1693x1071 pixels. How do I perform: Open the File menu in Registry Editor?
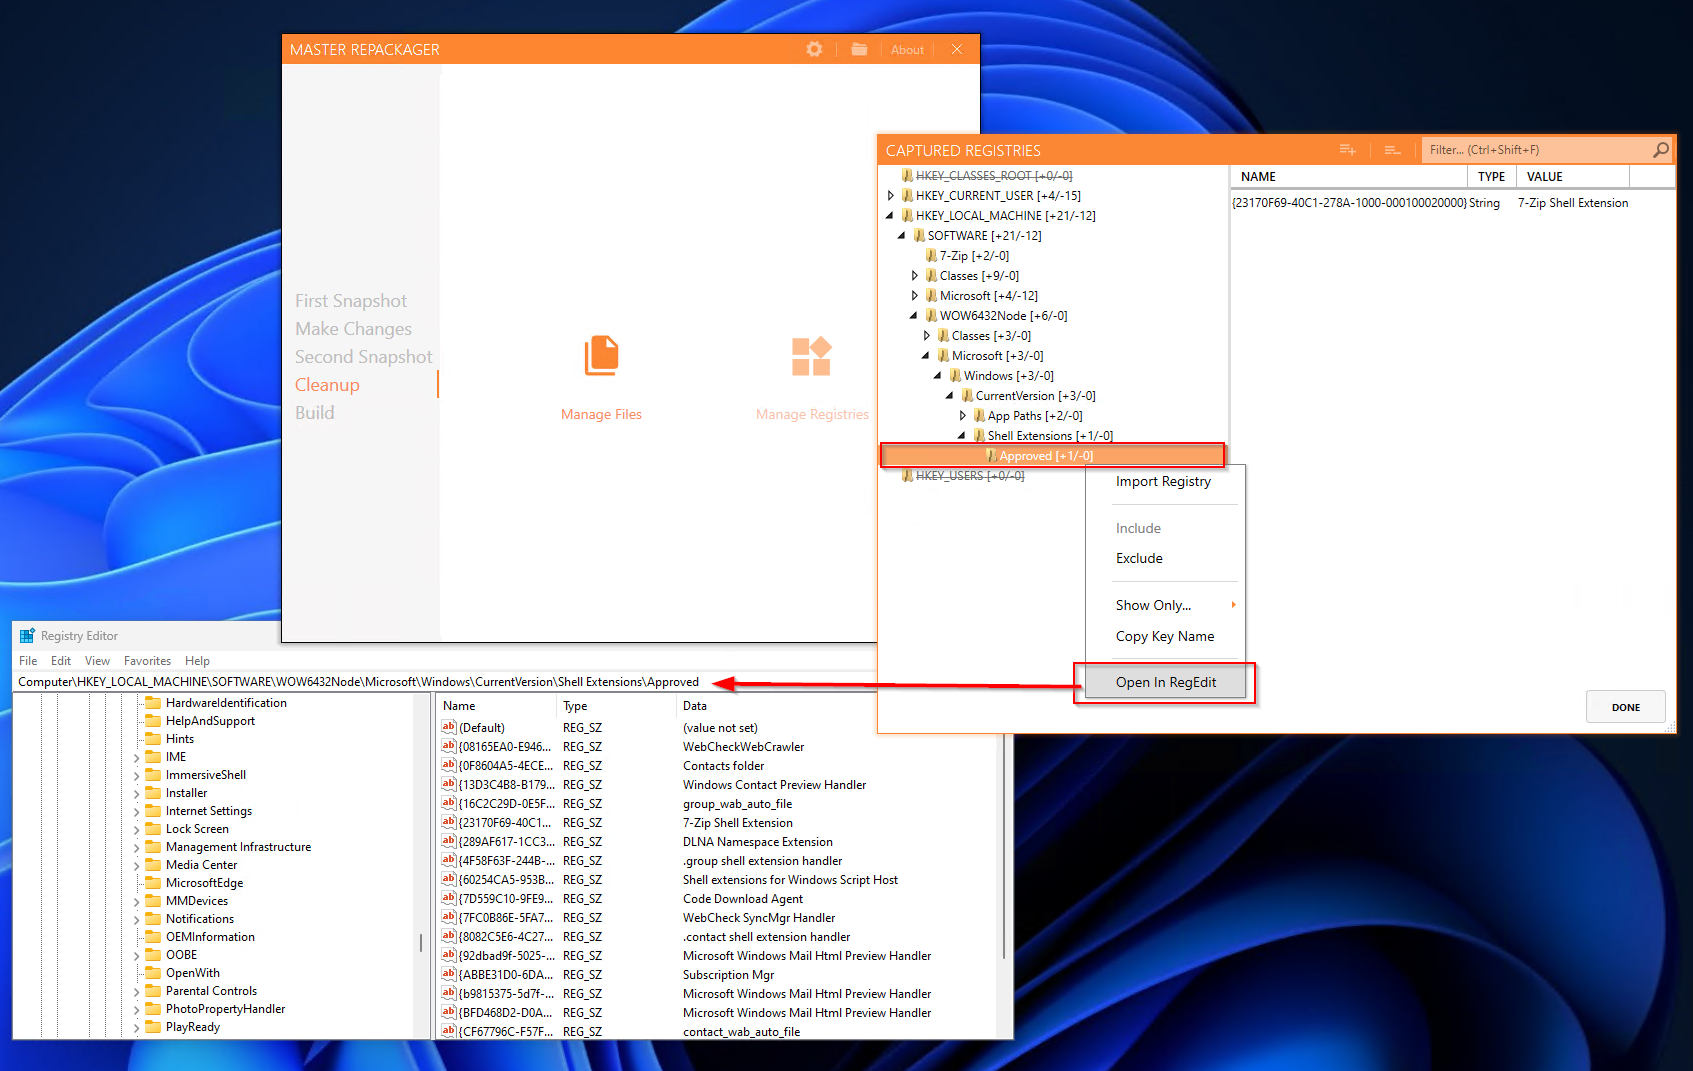(x=28, y=661)
